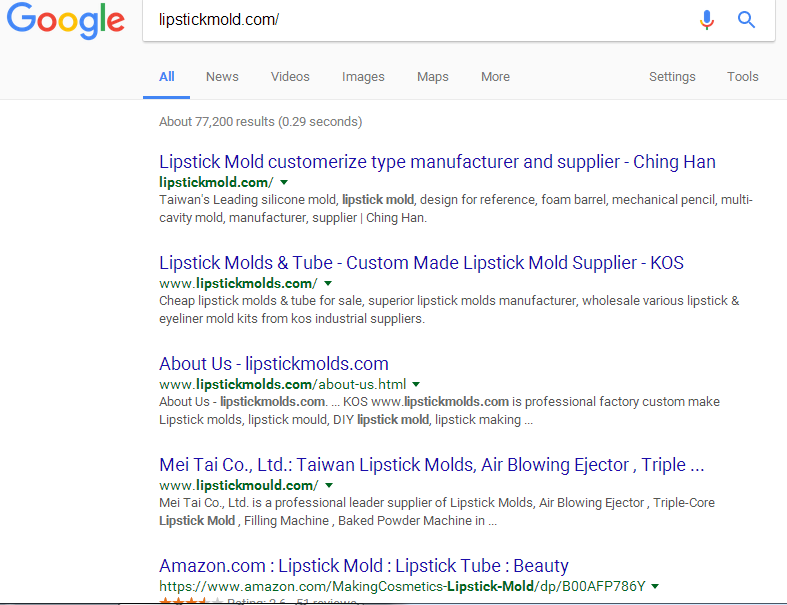This screenshot has width=787, height=605.
Task: Click the Cheap lipstick molds & tube snippet
Action: (x=449, y=310)
